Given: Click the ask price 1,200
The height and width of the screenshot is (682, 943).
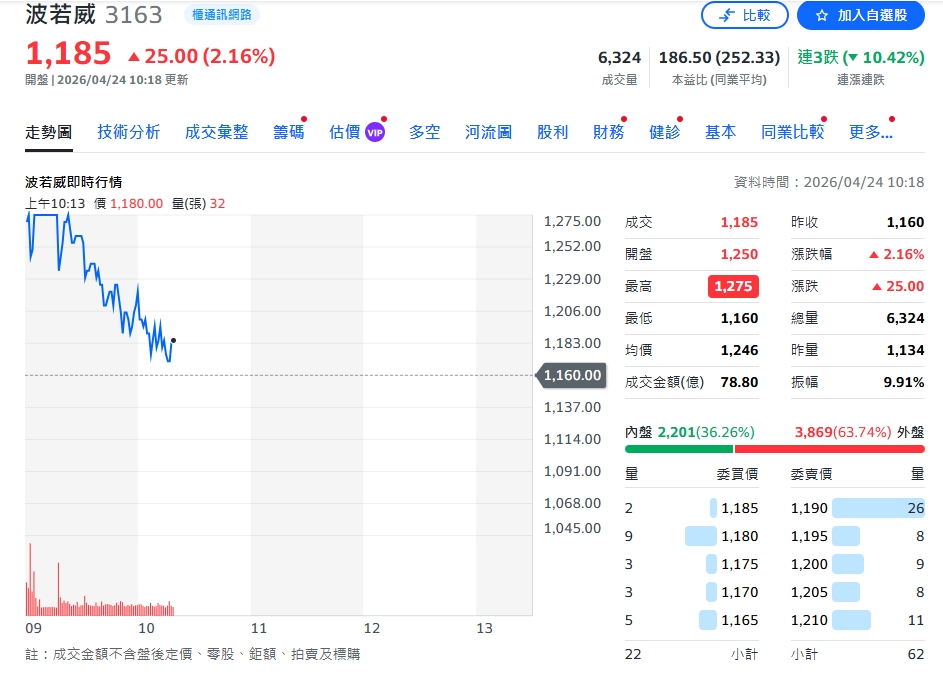Looking at the screenshot, I should (809, 564).
